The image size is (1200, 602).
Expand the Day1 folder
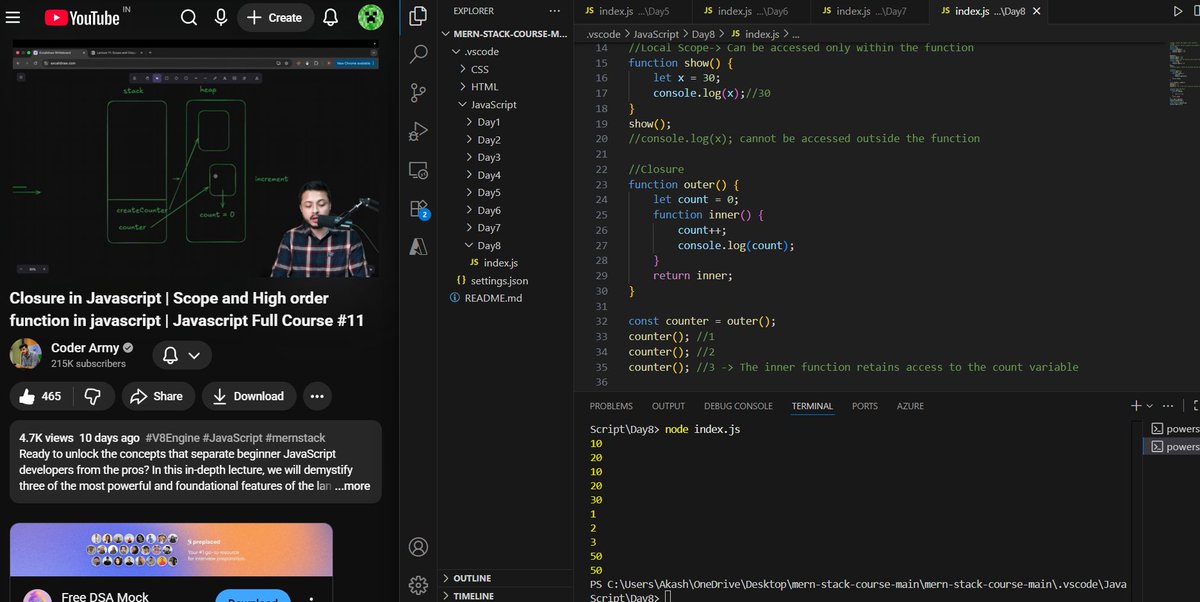point(506,122)
